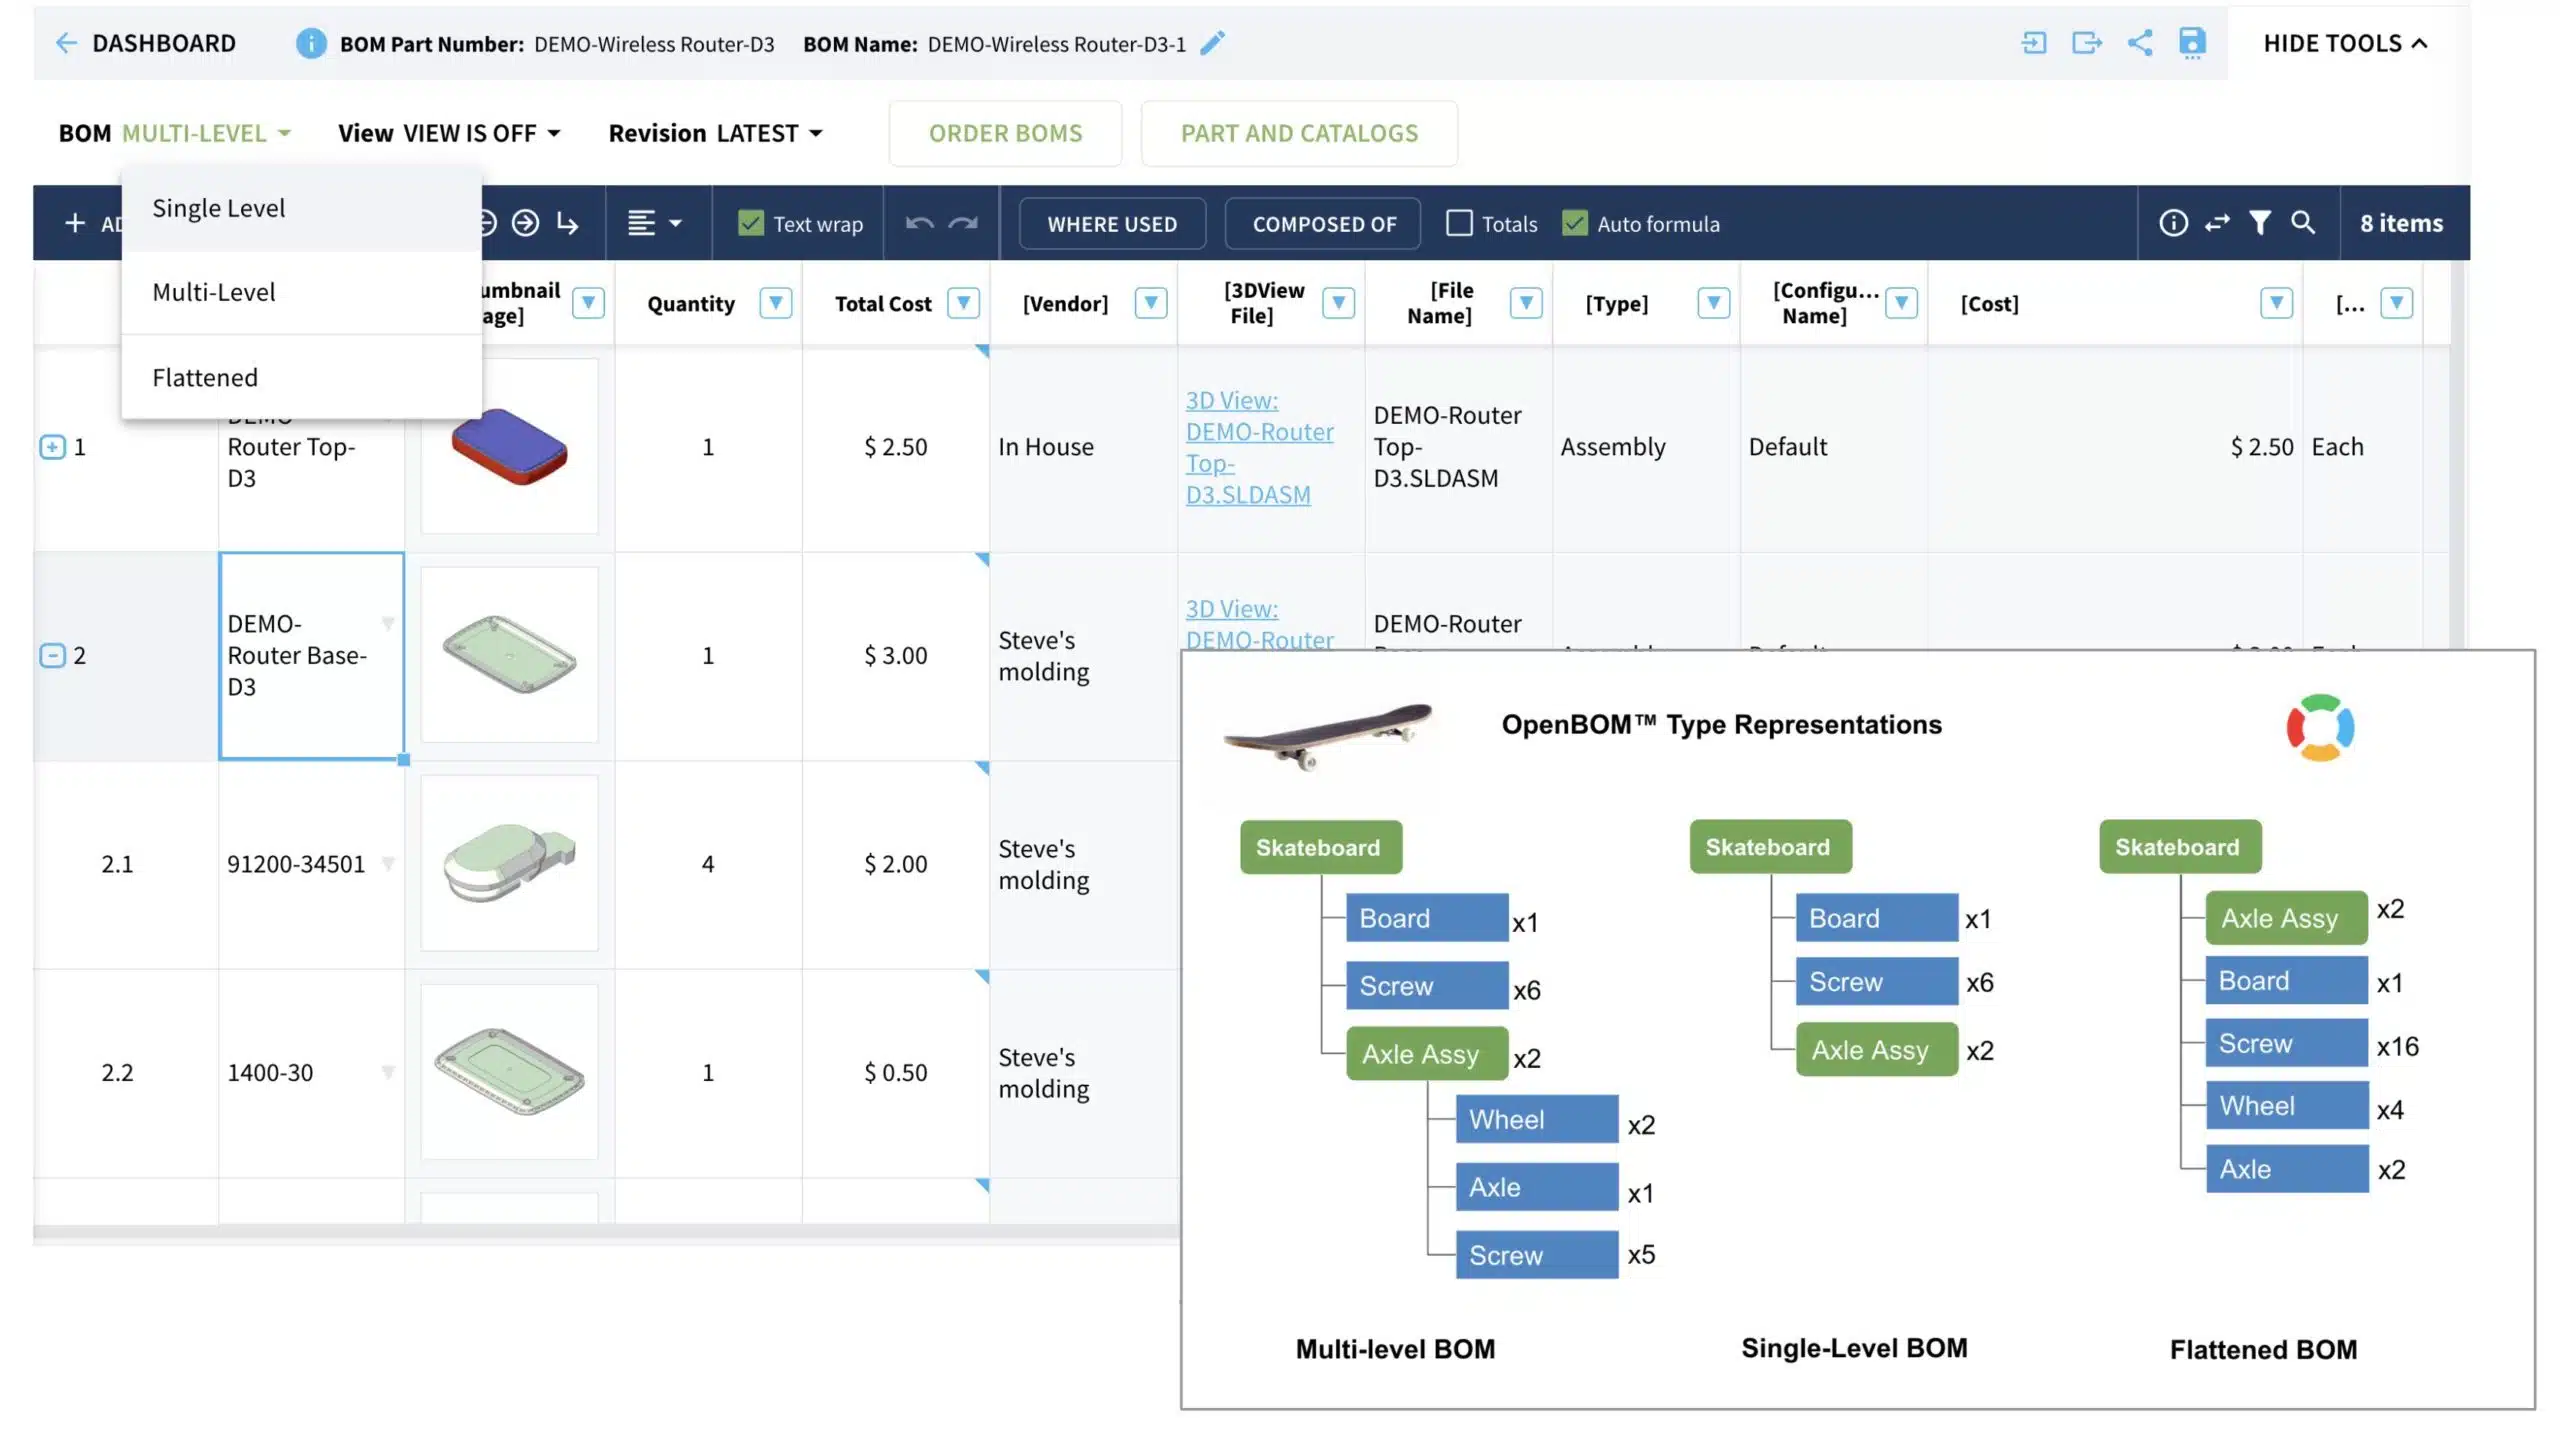Open the filter funnel icon
Viewport: 2560px width, 1431px height.
point(2259,222)
